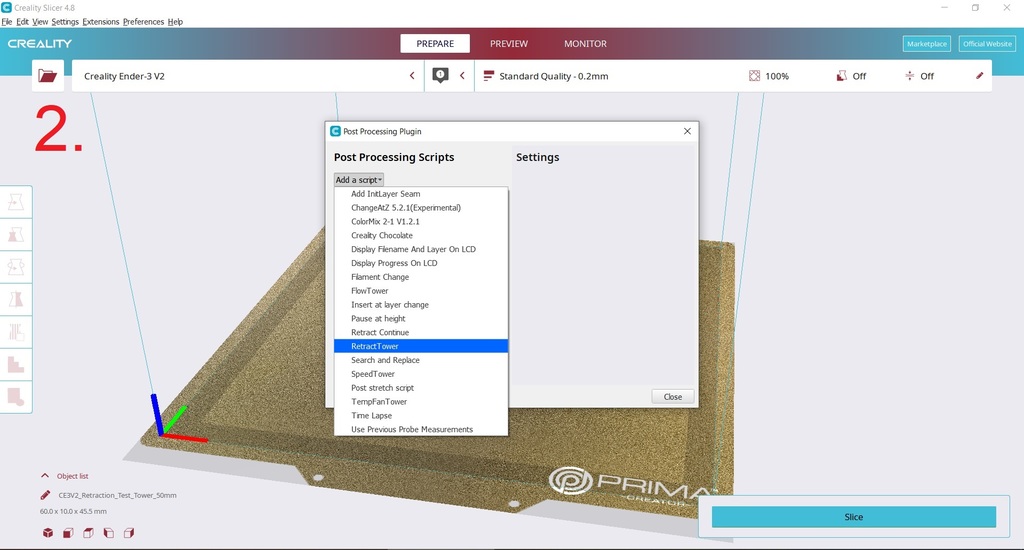Choose RetractTower from the script list
This screenshot has width=1024, height=550.
(x=375, y=346)
